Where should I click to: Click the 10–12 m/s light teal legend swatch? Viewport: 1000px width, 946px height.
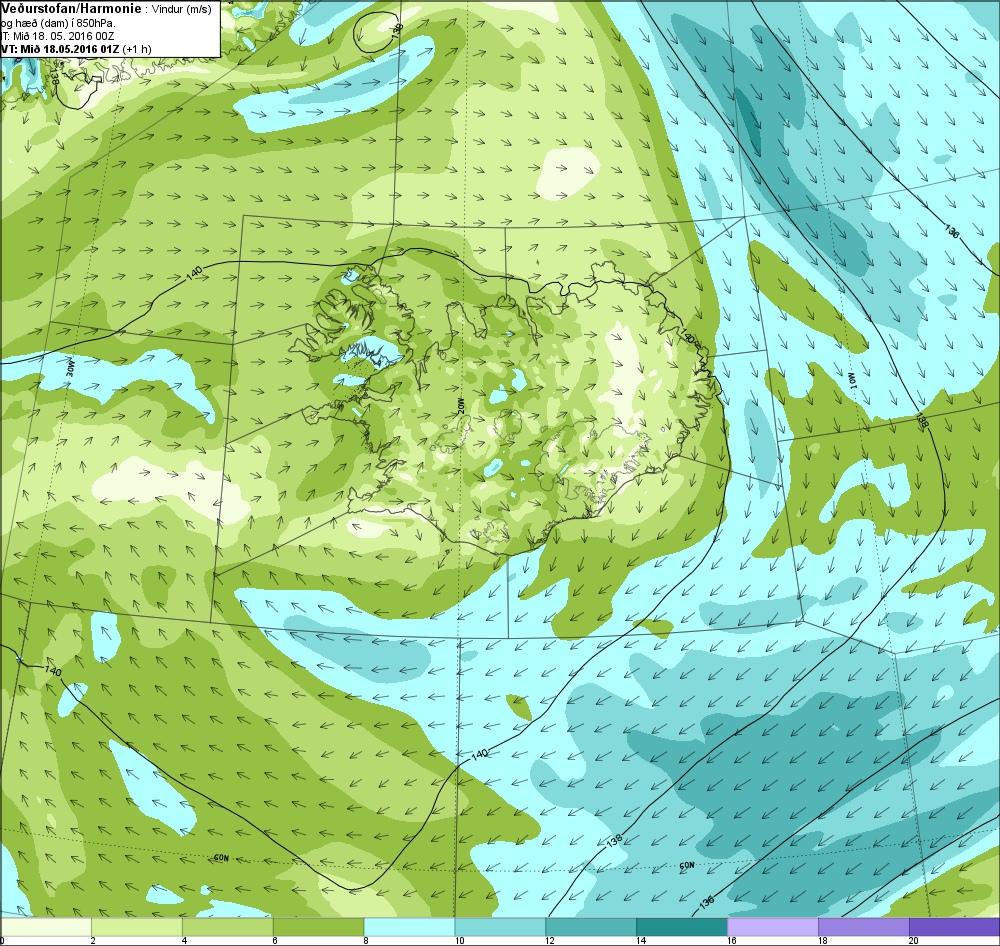(x=500, y=926)
